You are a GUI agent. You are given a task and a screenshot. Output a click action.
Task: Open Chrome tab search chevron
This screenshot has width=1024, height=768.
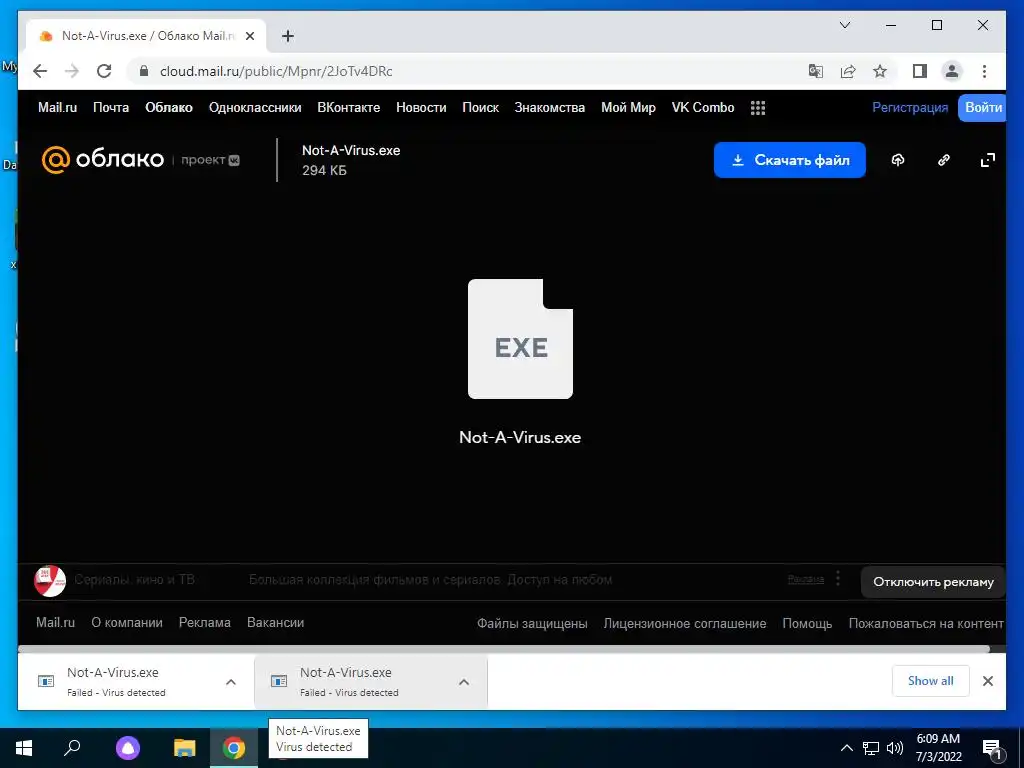coord(844,25)
